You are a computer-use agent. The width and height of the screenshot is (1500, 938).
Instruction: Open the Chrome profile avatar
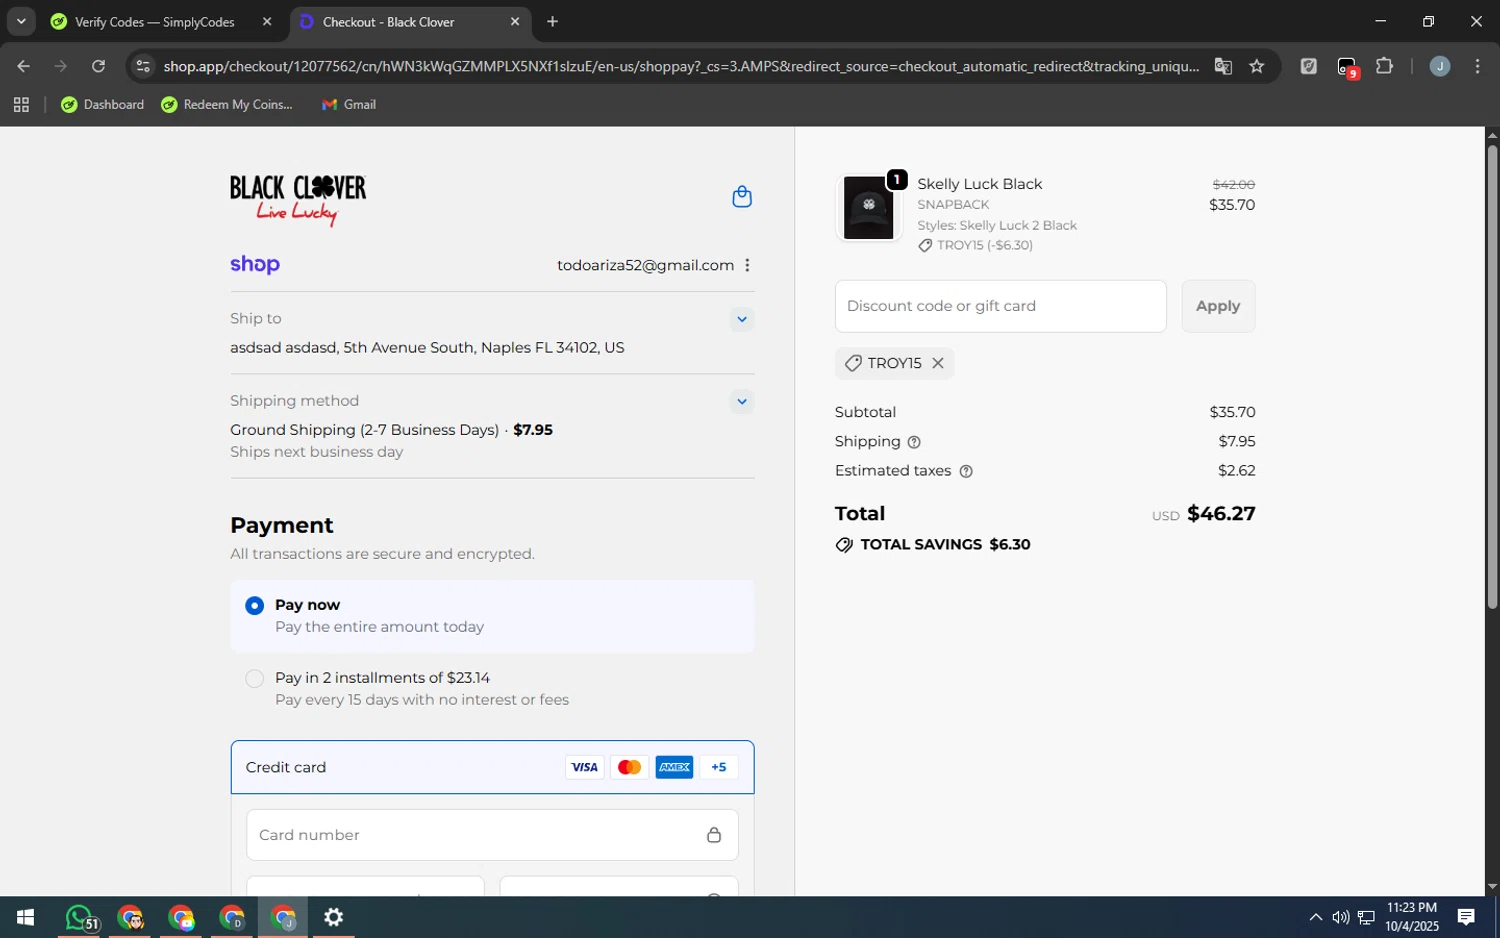1440,67
